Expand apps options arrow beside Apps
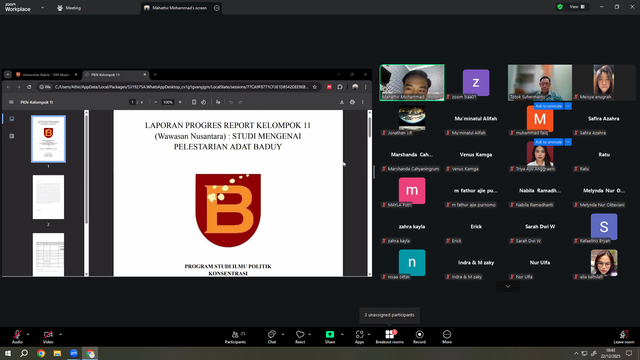The image size is (640, 360). (x=369, y=334)
